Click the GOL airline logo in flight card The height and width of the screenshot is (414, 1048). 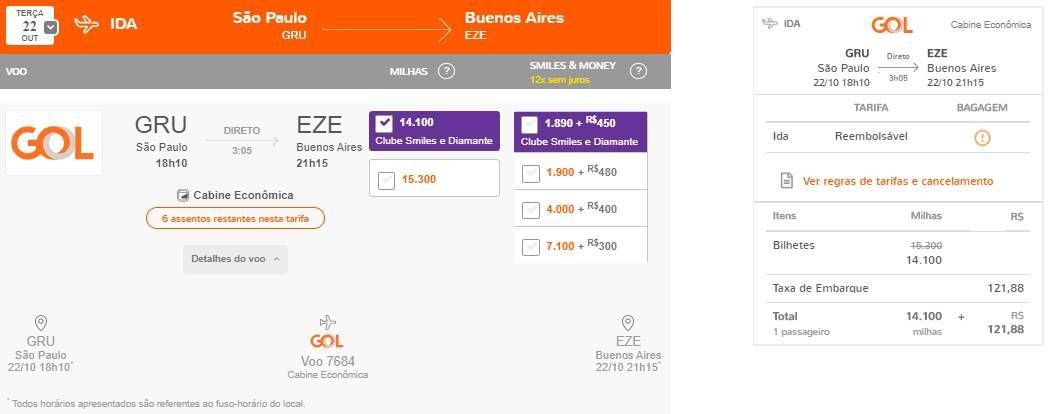(53, 143)
